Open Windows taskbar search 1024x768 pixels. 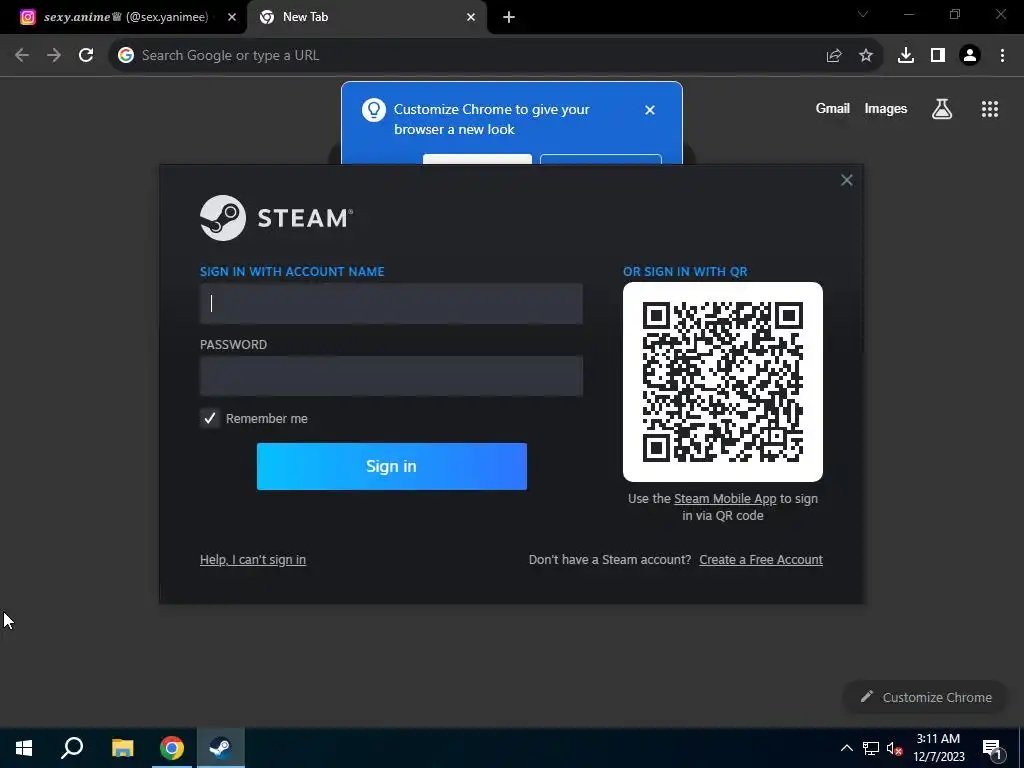72,748
